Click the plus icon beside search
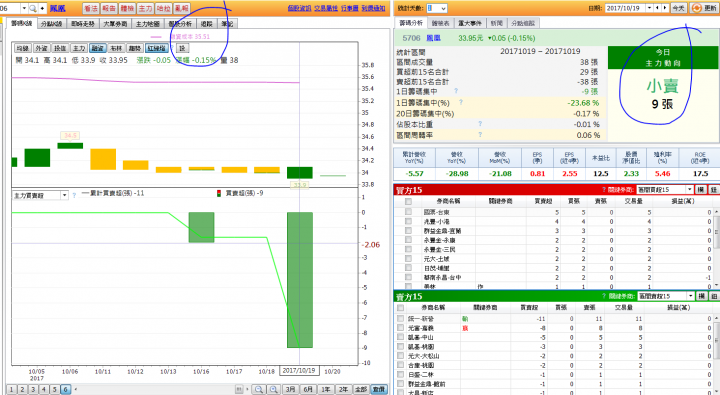This screenshot has height=395, width=720. click(x=42, y=8)
